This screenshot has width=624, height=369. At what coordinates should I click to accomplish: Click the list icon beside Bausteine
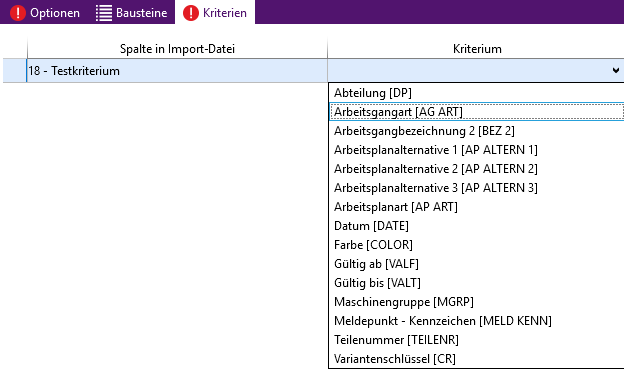103,13
